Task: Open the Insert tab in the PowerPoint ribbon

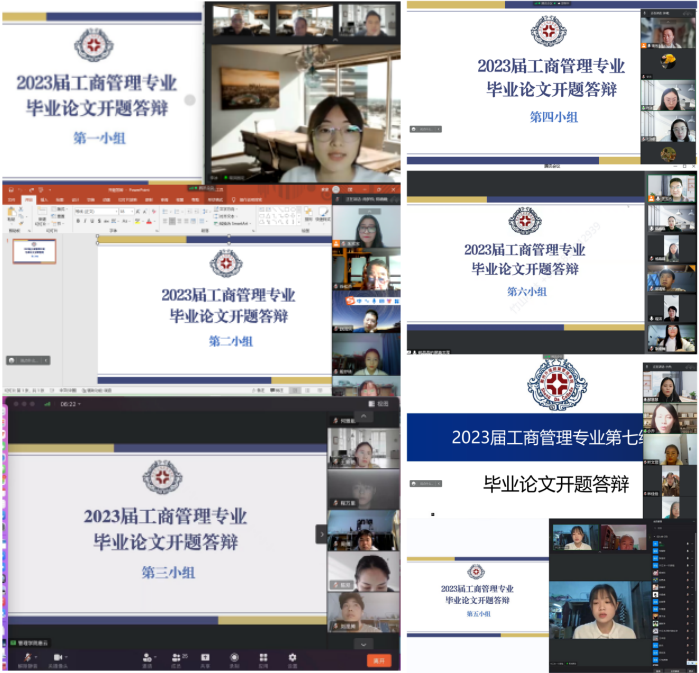Action: click(42, 199)
